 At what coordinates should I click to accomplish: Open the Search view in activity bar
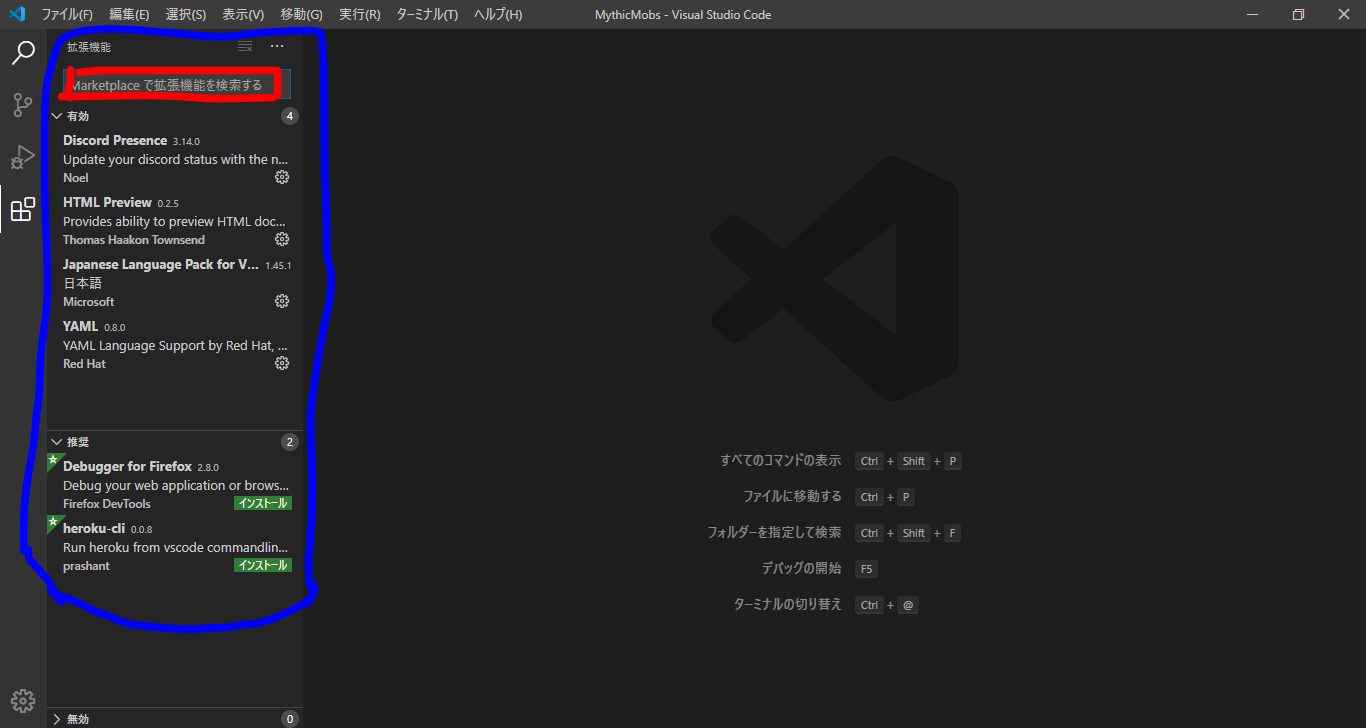coord(23,53)
